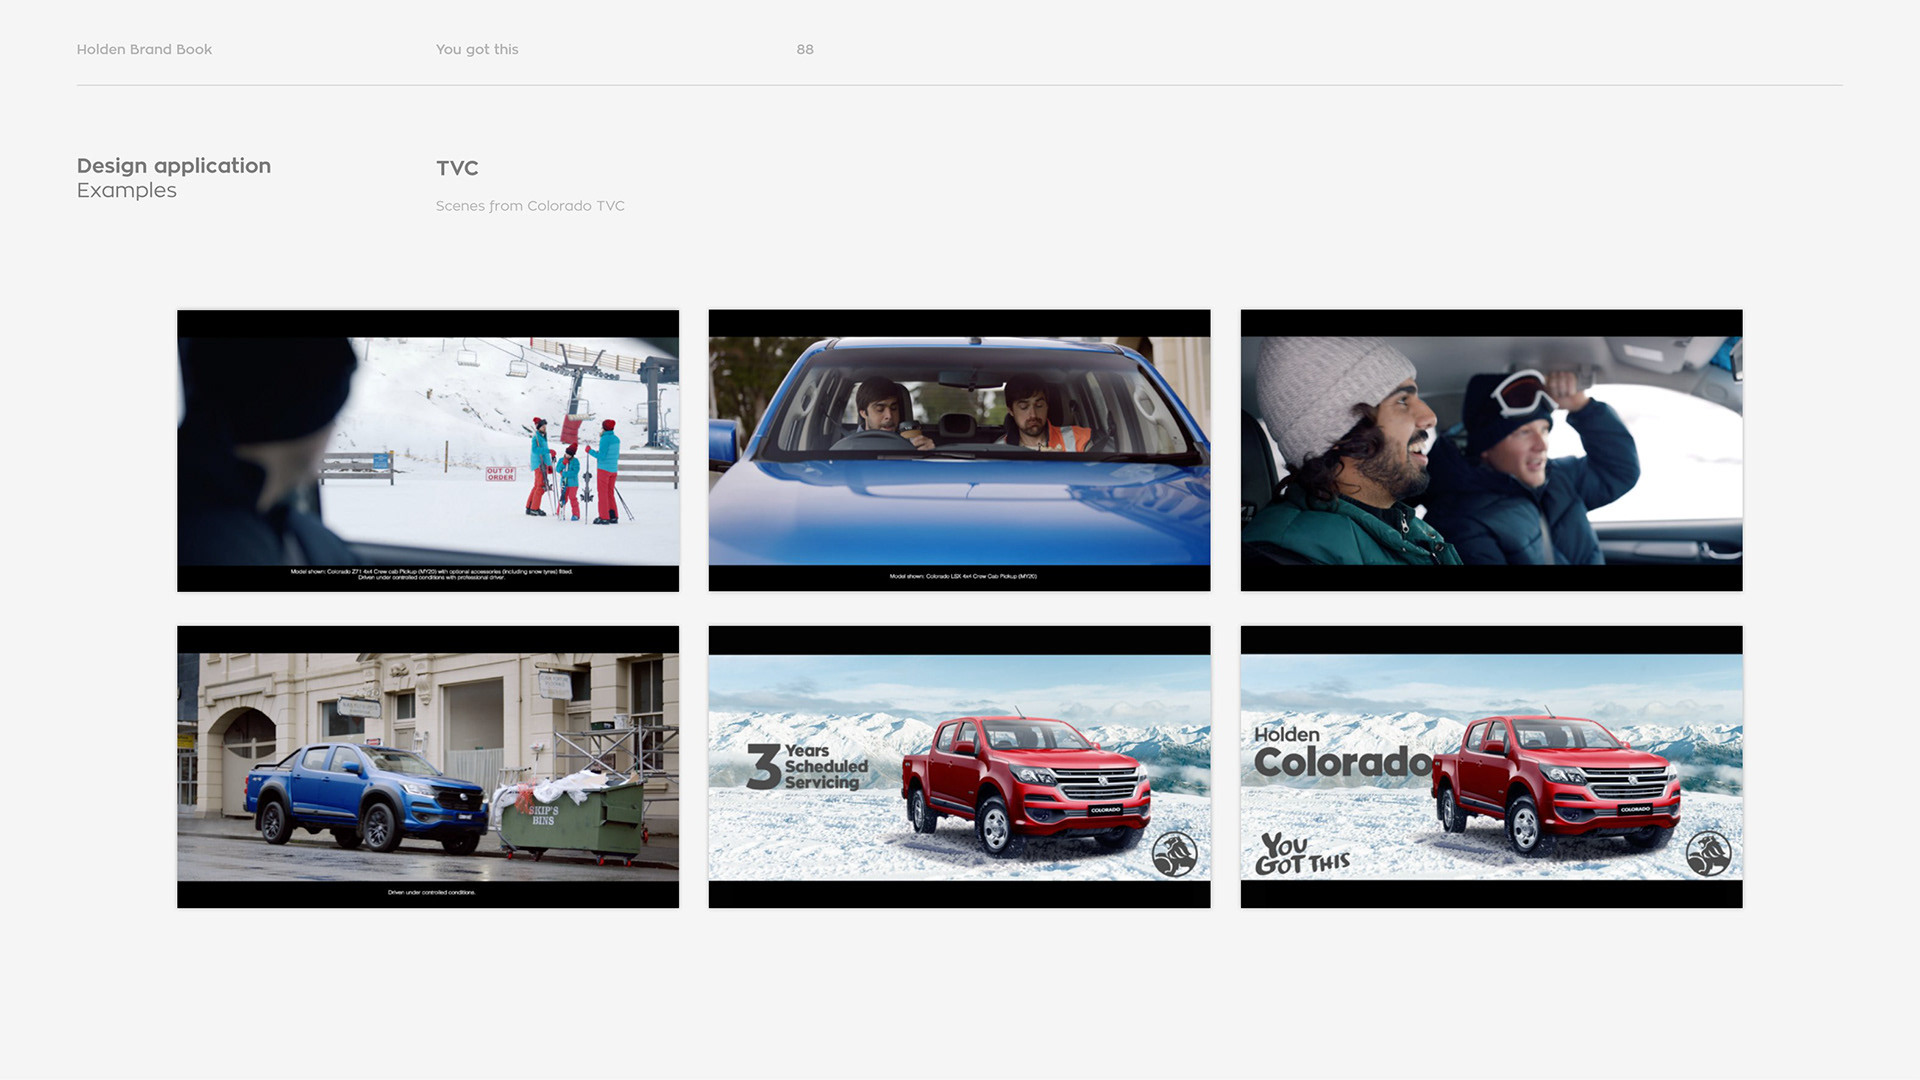Click Holden lion logo in Colorado frame

point(1707,854)
